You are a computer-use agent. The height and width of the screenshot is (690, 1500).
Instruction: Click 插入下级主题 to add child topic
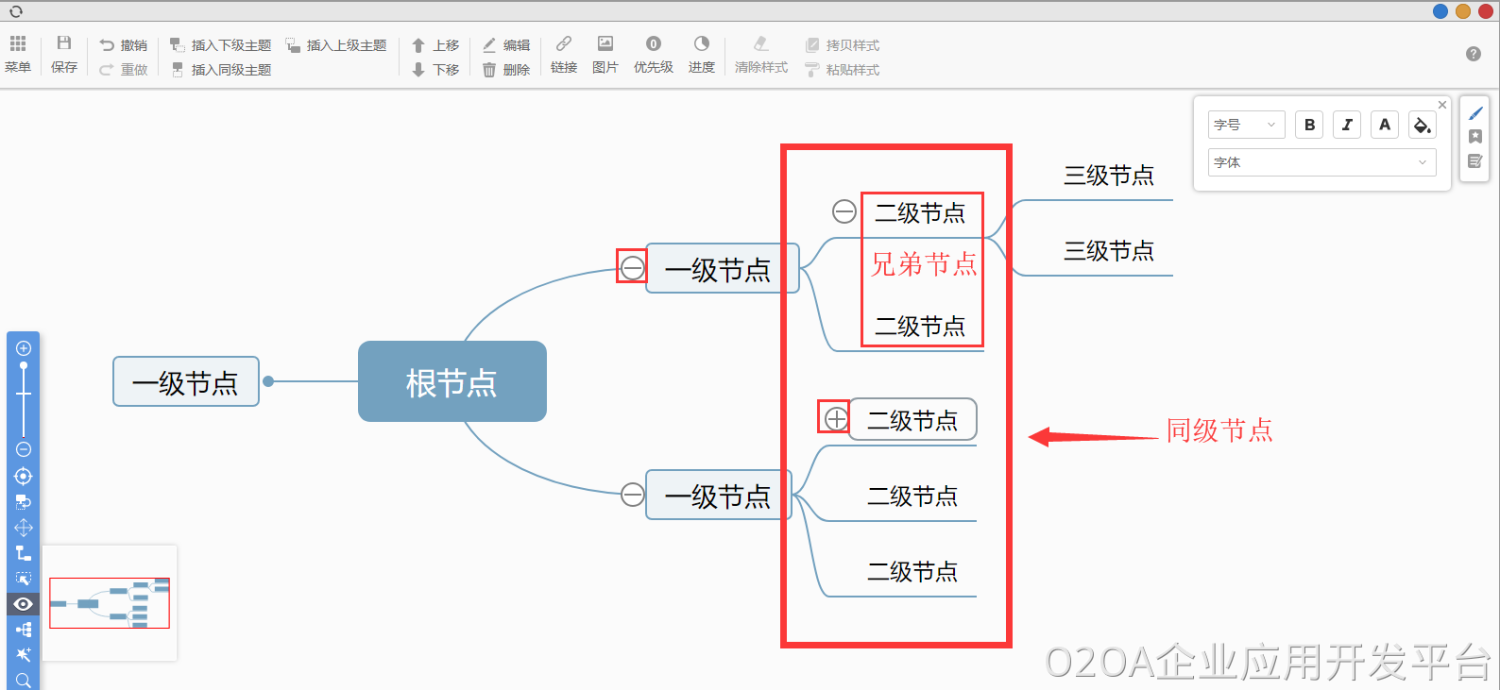tap(220, 45)
